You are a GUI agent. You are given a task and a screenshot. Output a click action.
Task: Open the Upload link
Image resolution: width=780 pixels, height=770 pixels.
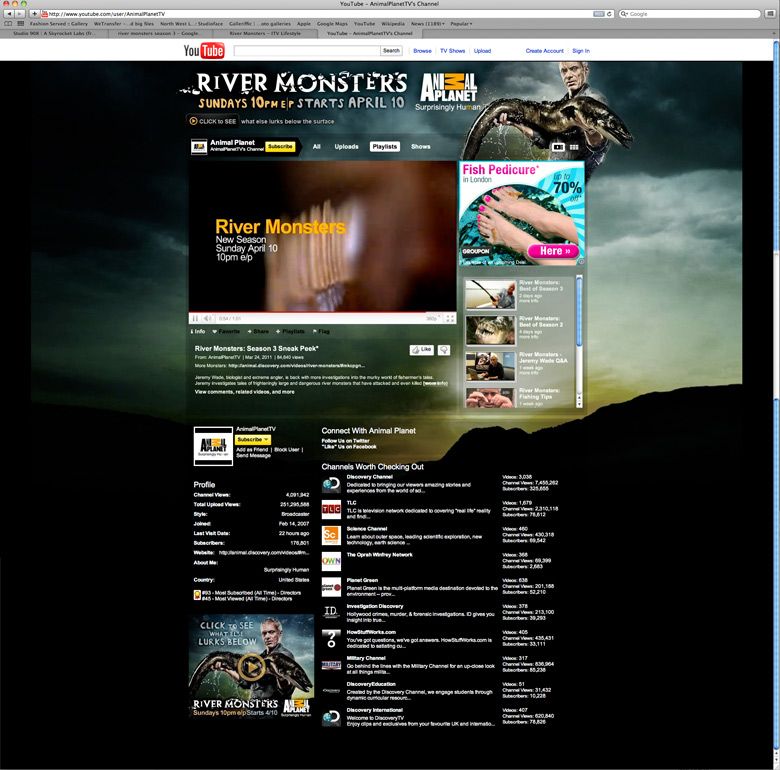click(482, 51)
